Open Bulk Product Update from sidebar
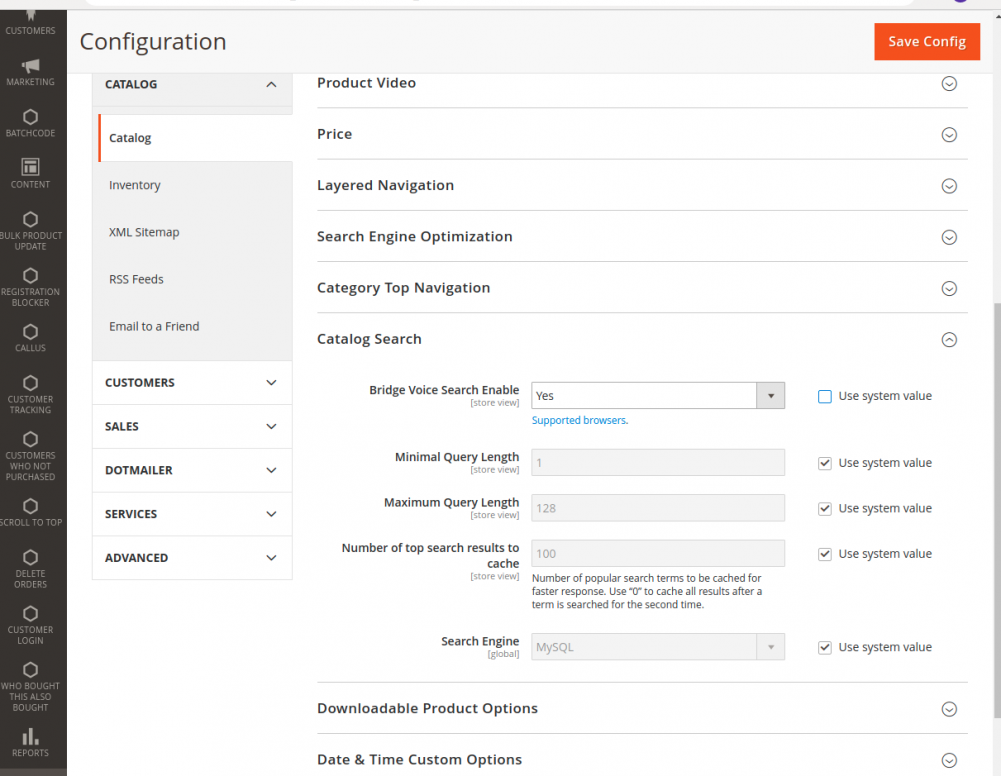Screen dimensions: 1001x776 (30, 228)
